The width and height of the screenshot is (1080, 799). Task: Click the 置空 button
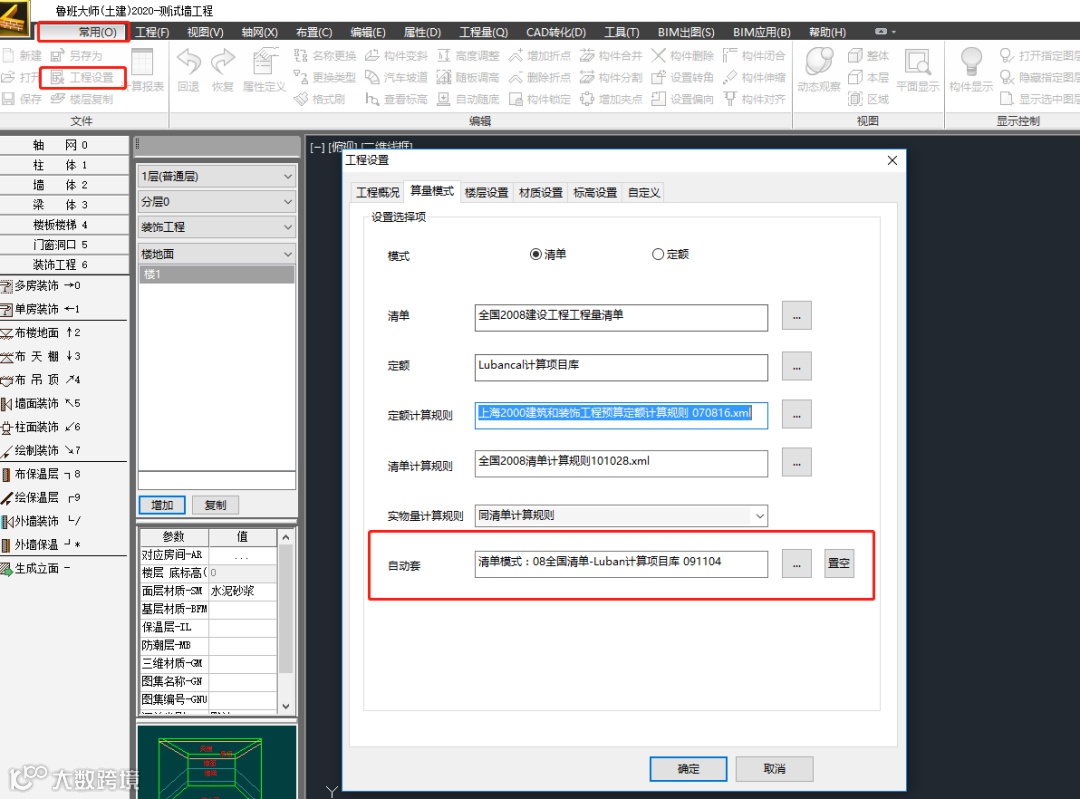[x=839, y=563]
